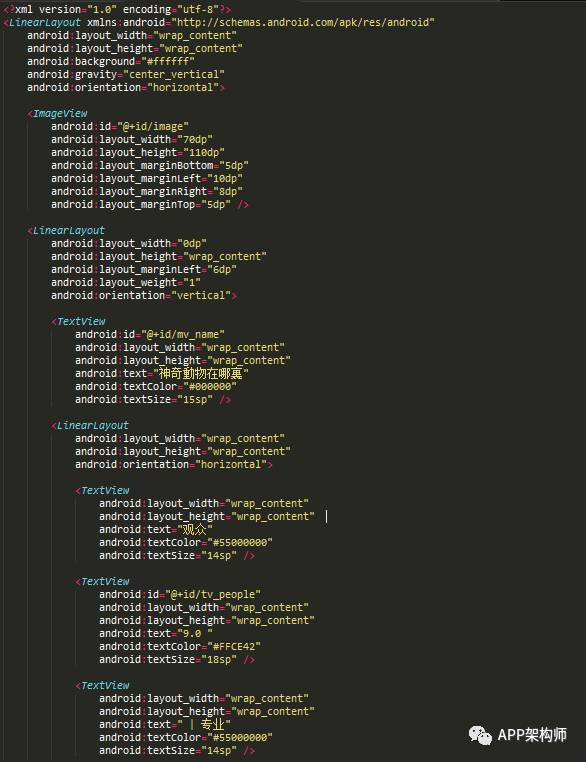Click the textSize="18sp" attribute
586x762 pixels.
tap(168, 659)
